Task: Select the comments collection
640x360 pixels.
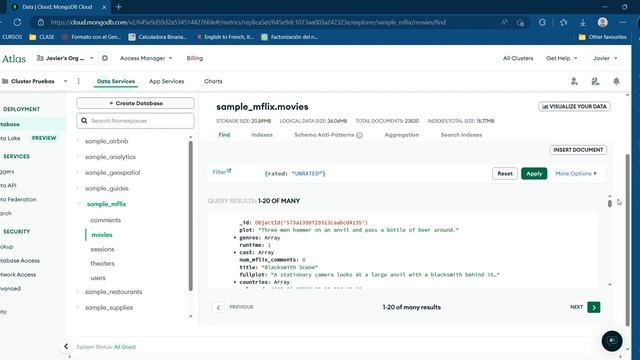Action: click(106, 220)
